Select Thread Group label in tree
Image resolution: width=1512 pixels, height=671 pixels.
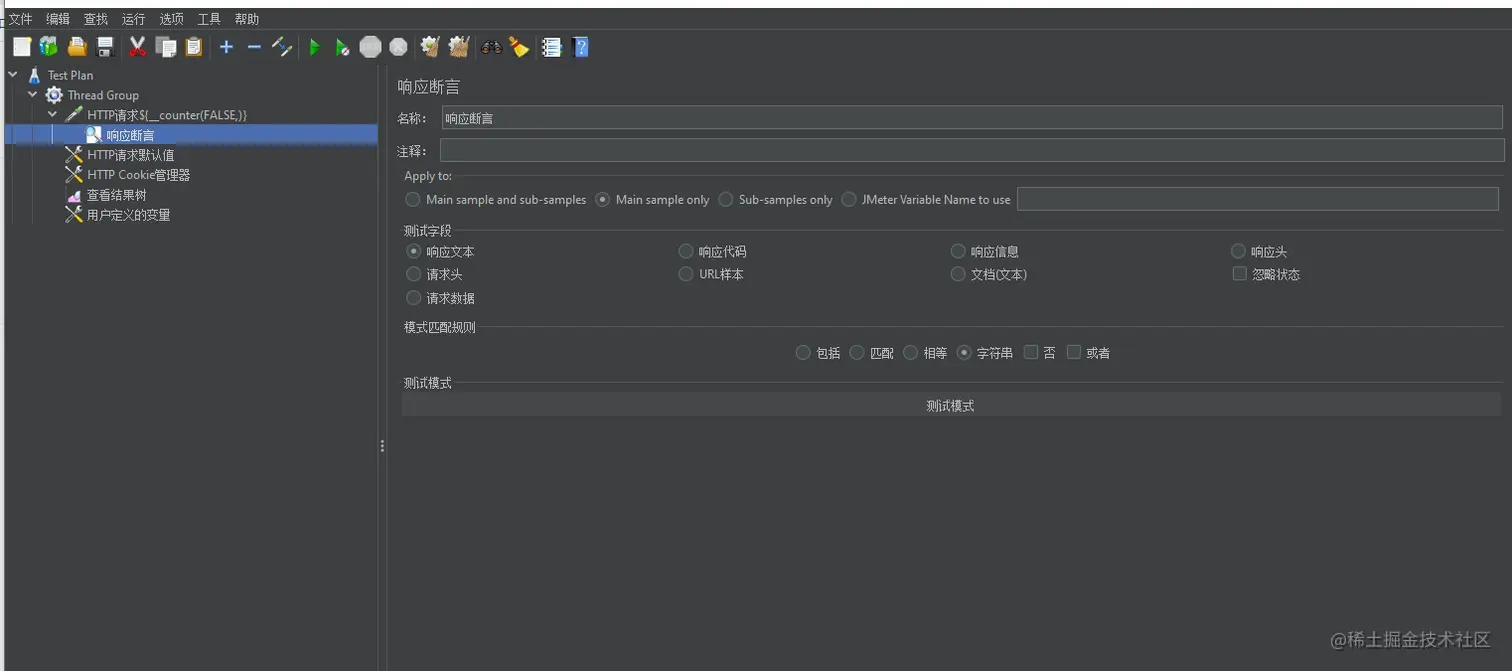(x=103, y=95)
